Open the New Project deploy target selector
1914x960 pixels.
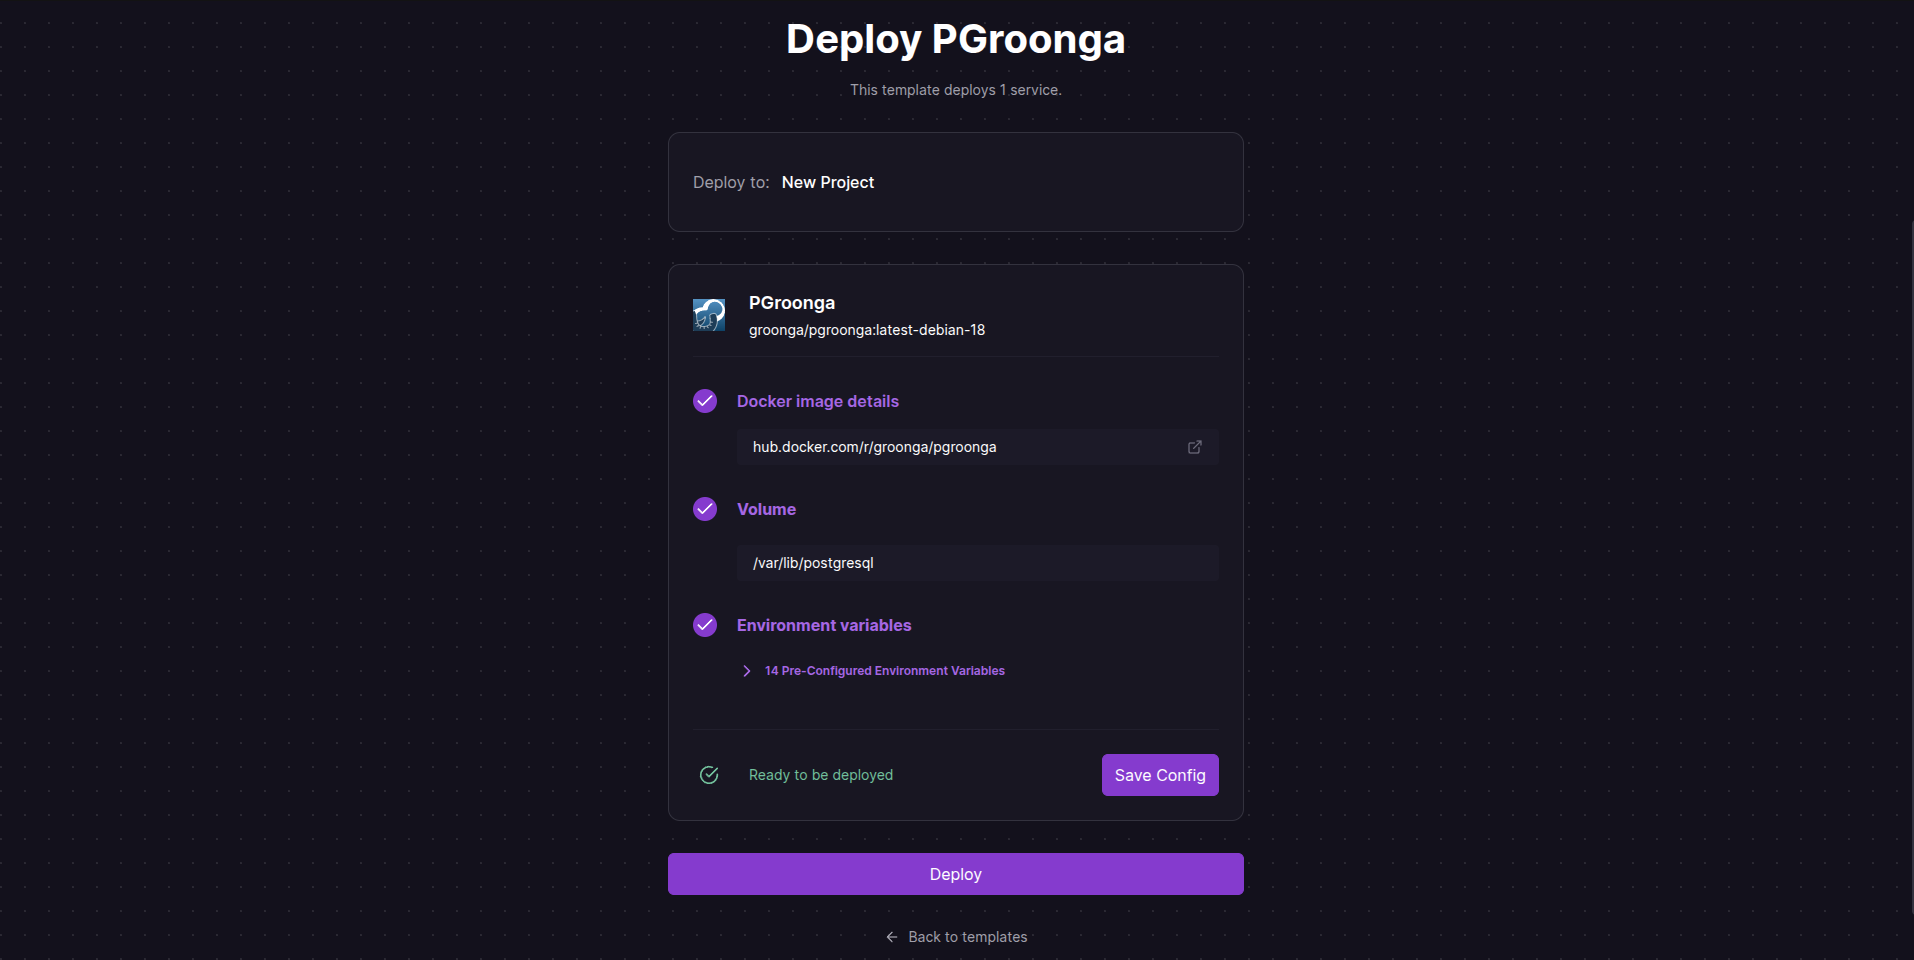click(x=827, y=182)
